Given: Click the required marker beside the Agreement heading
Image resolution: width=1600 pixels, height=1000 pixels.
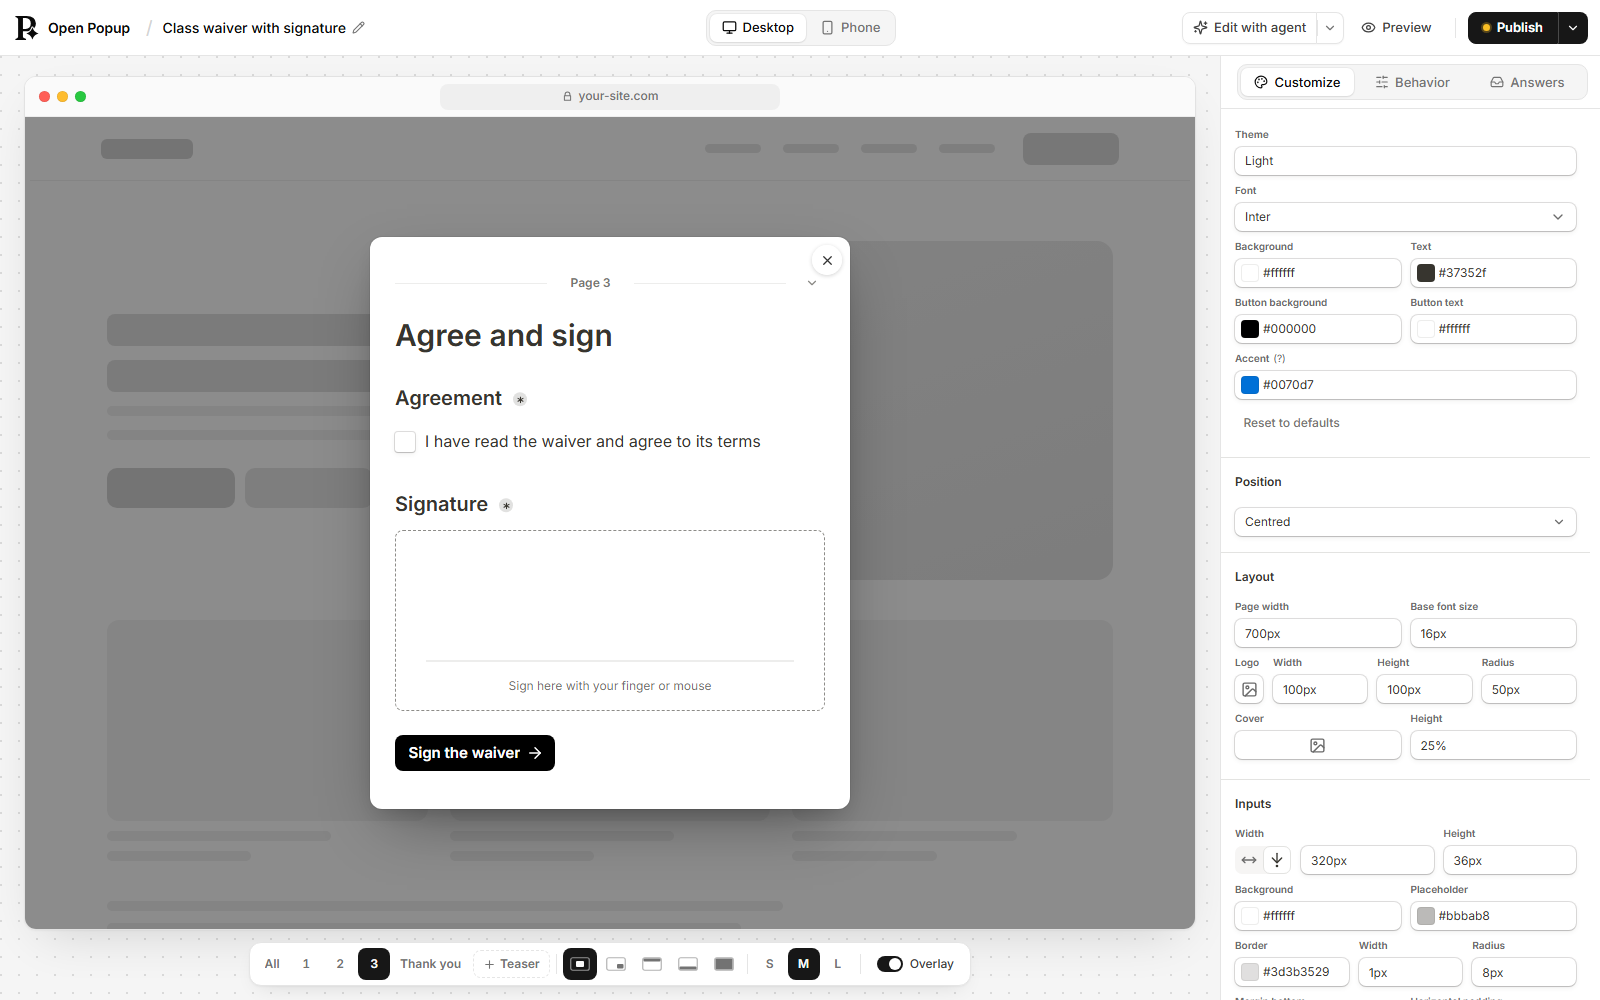Looking at the screenshot, I should (x=520, y=399).
